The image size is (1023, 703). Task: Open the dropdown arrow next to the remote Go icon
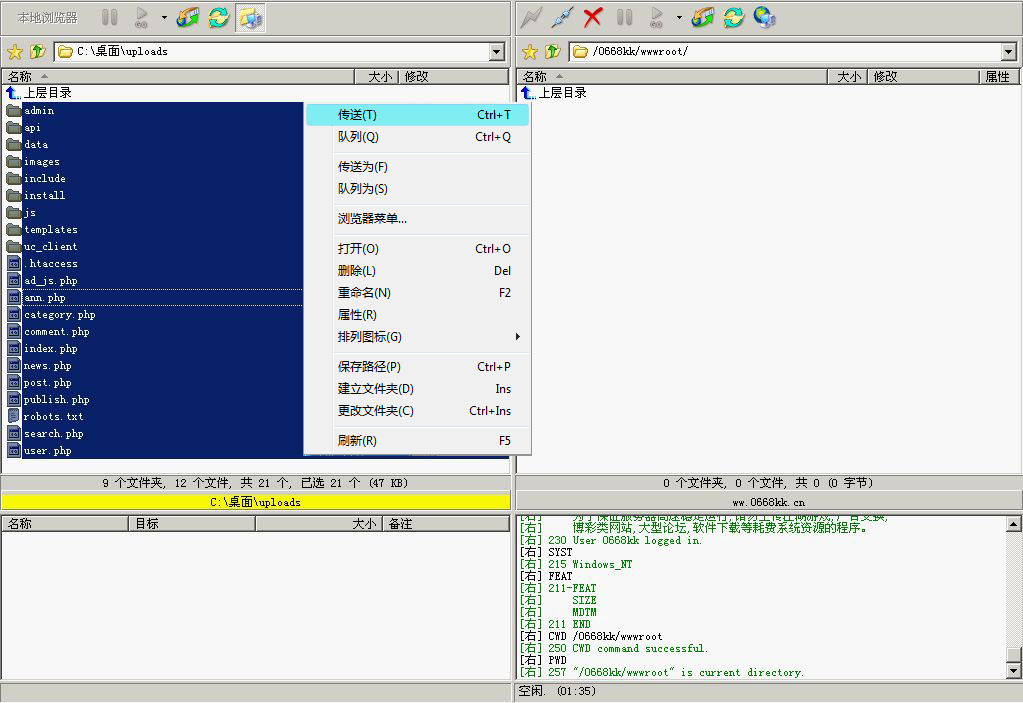tap(679, 18)
